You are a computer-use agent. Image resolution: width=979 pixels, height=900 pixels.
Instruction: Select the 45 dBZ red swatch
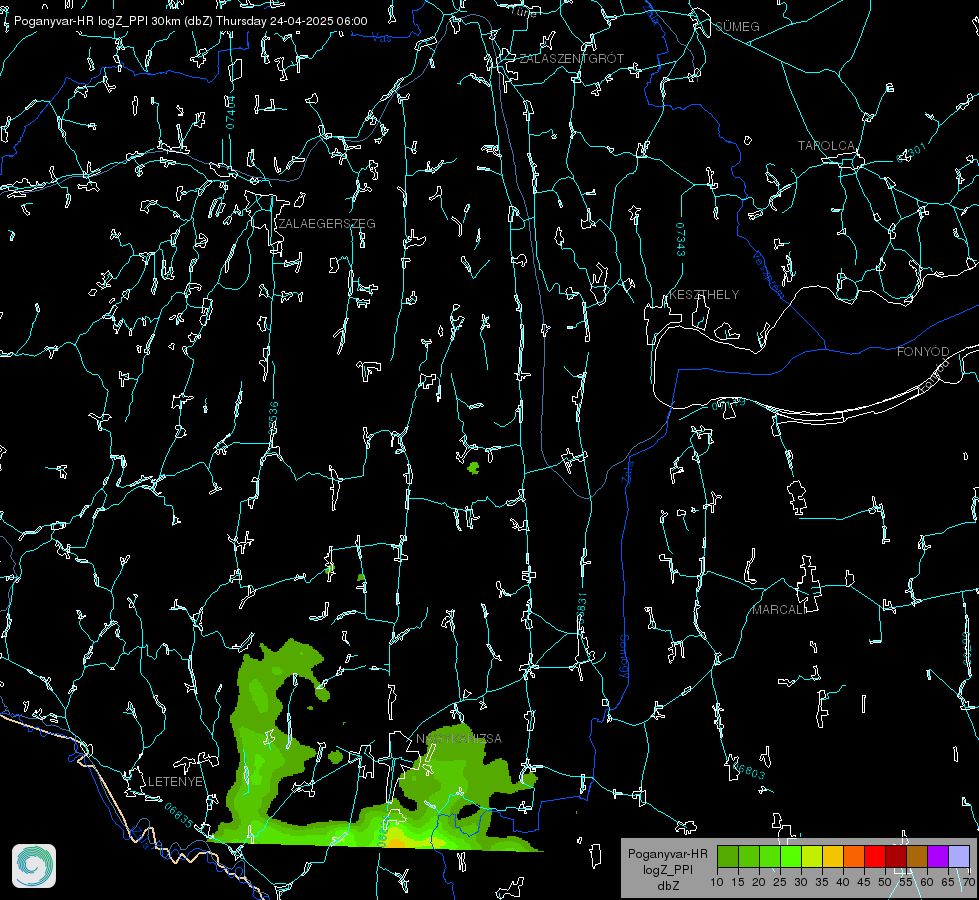(875, 857)
